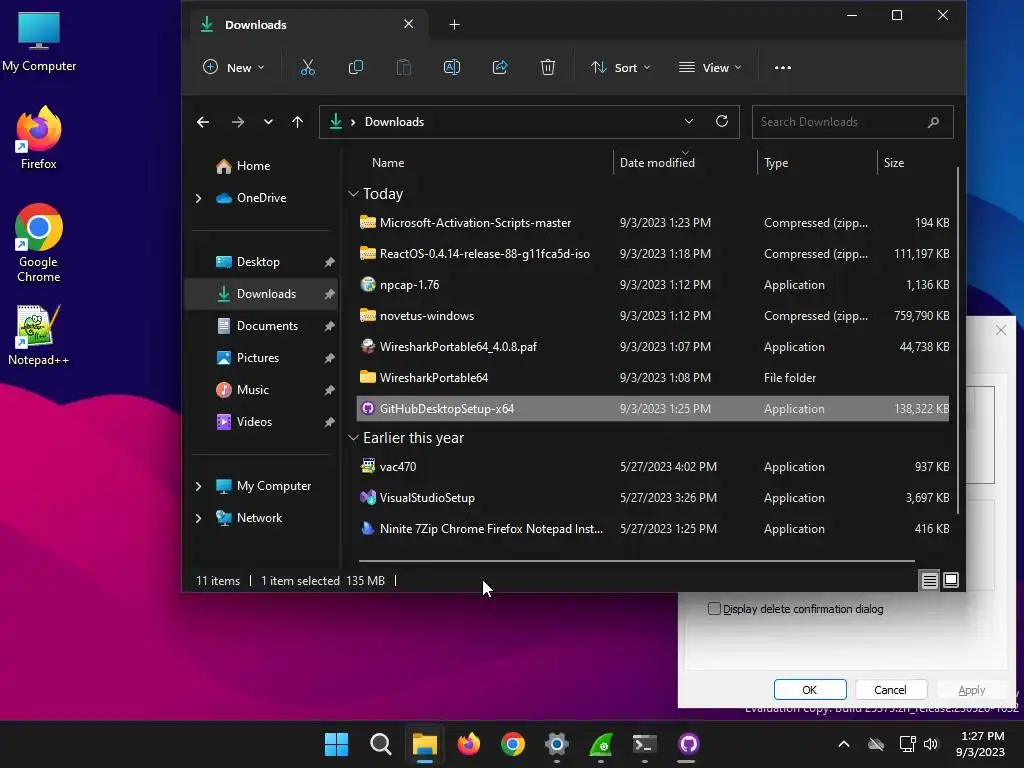The width and height of the screenshot is (1024, 768).
Task: Expand Network tree node
Action: tap(199, 518)
